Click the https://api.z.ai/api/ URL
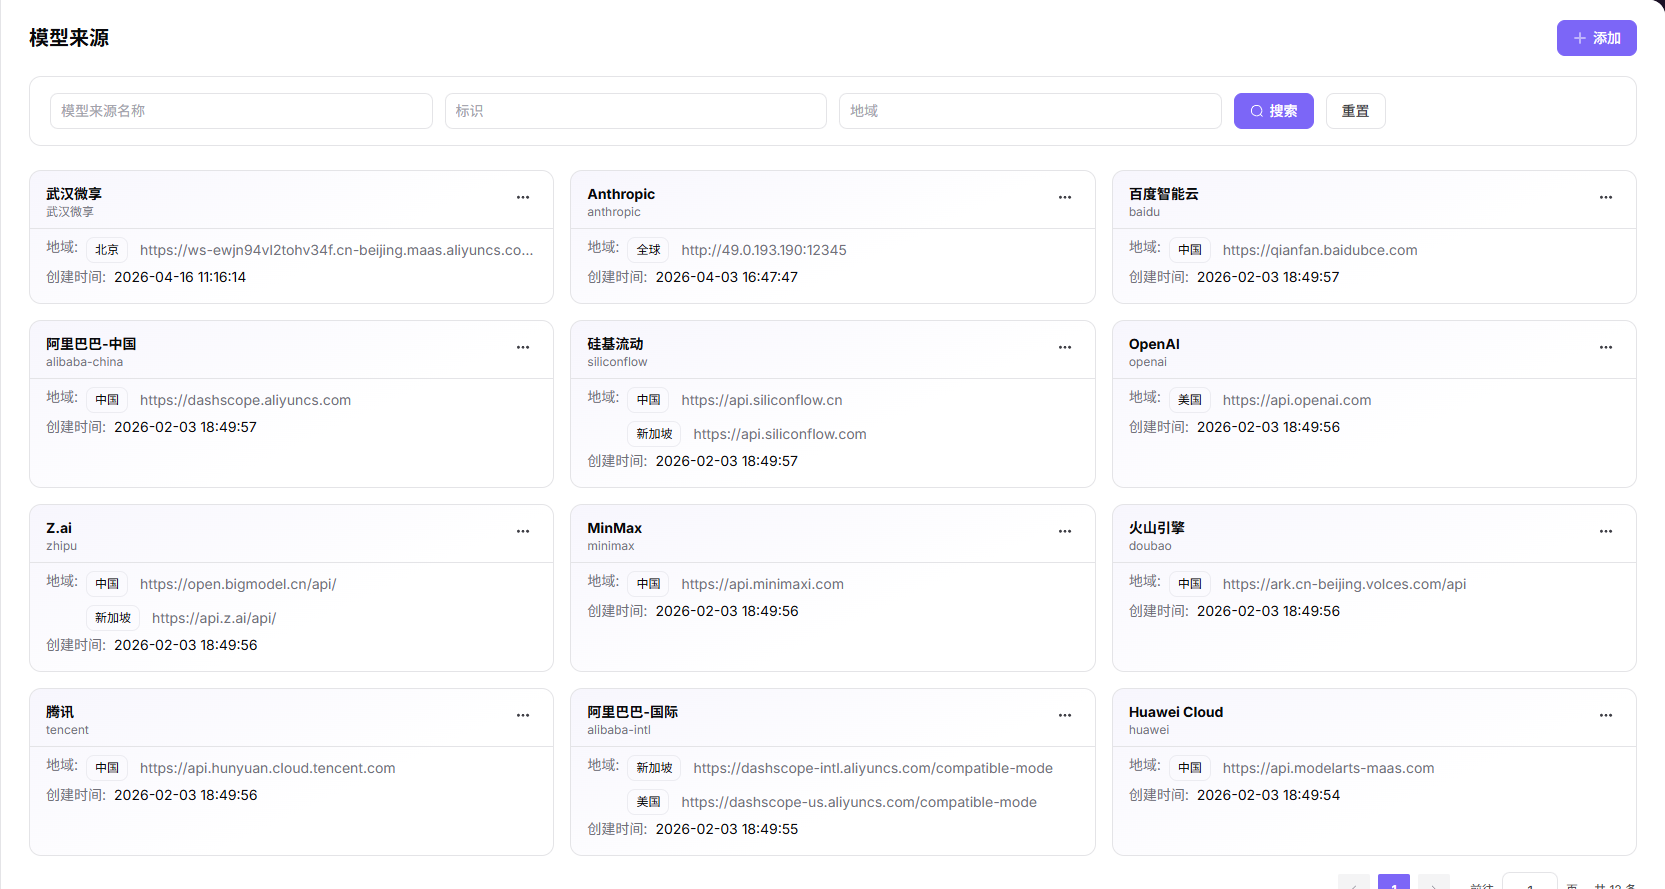Image resolution: width=1665 pixels, height=889 pixels. [214, 618]
